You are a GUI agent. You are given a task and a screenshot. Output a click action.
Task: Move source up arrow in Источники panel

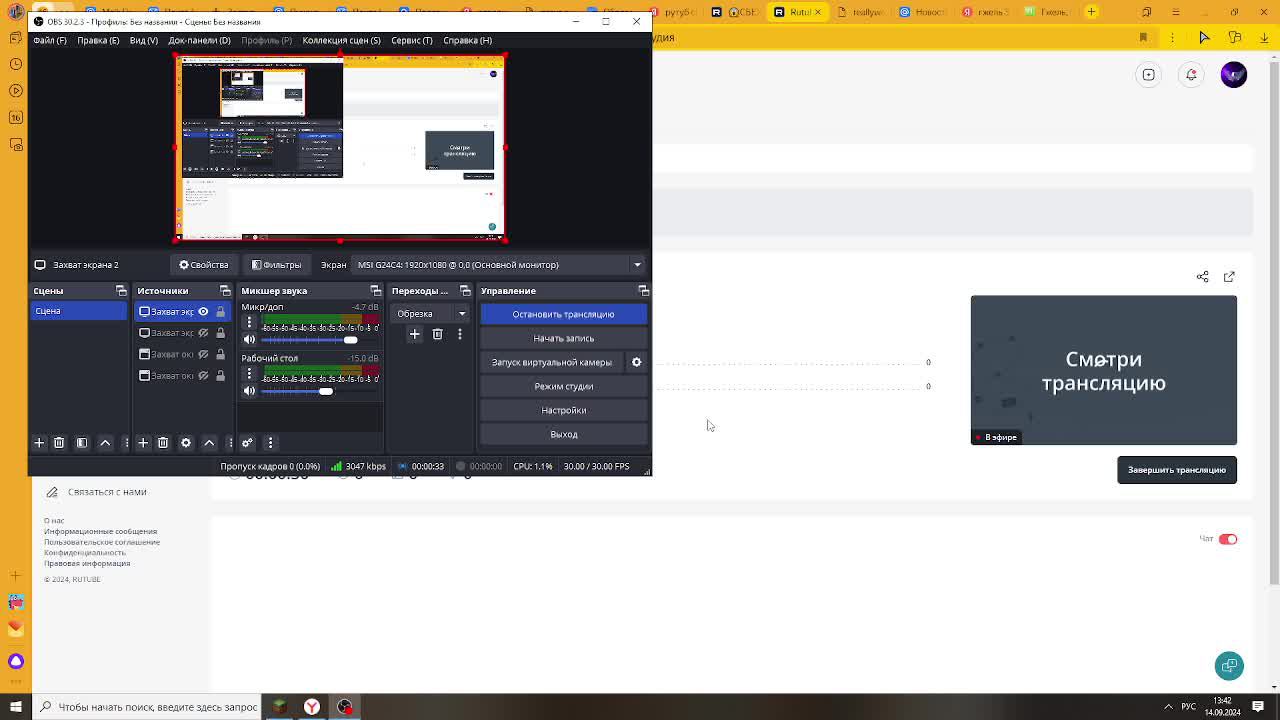[x=209, y=443]
